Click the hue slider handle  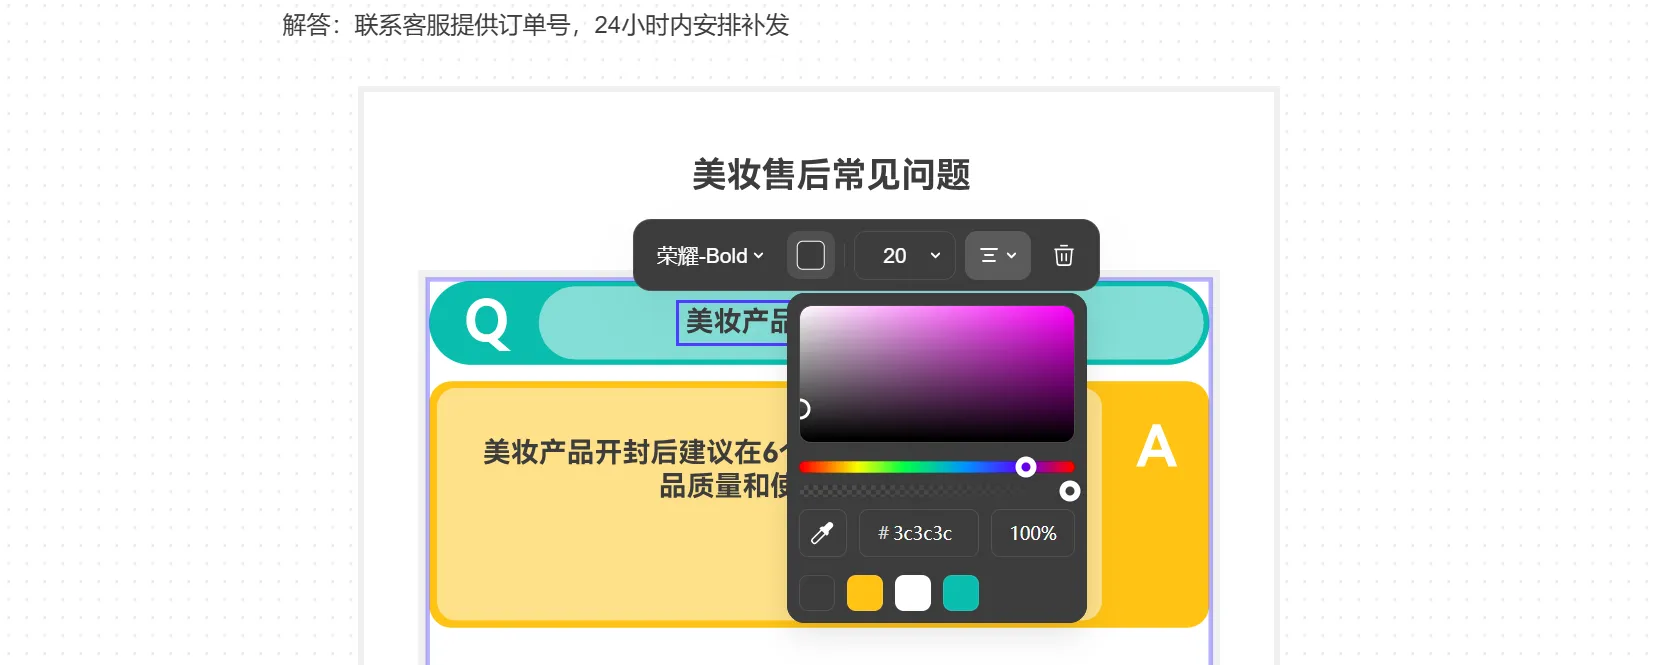click(1026, 467)
